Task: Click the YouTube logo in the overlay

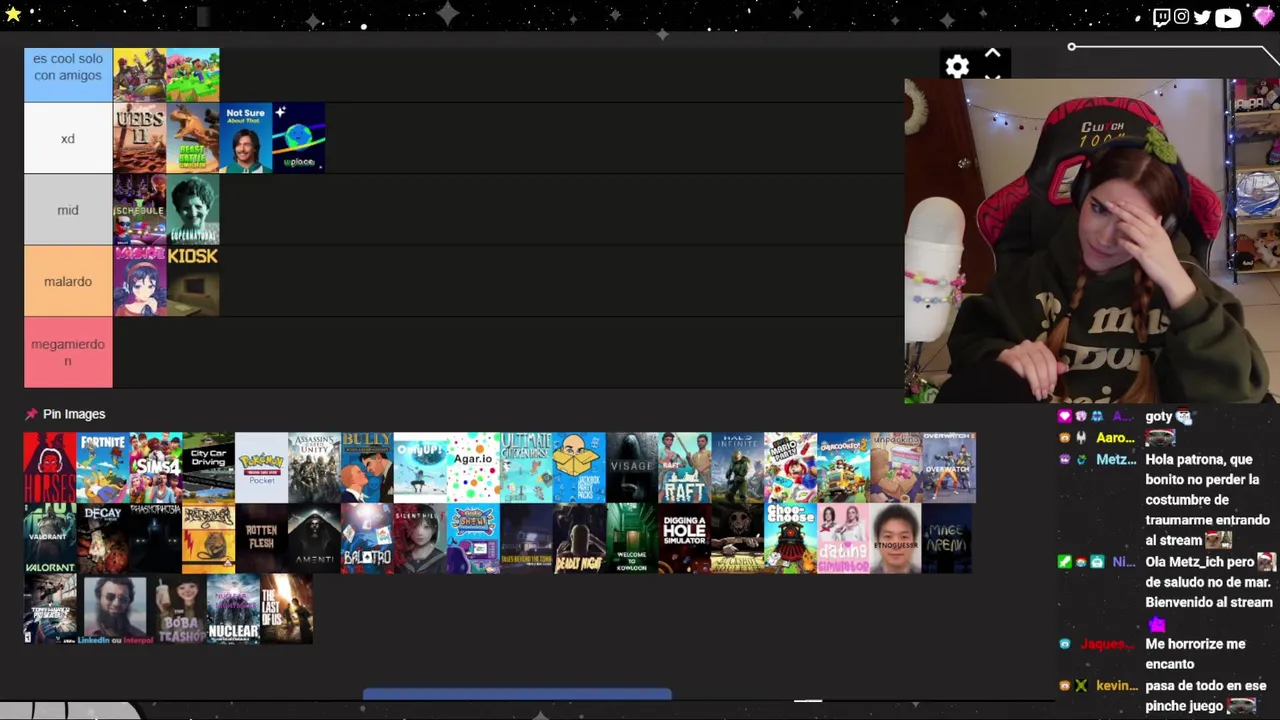Action: (1228, 17)
